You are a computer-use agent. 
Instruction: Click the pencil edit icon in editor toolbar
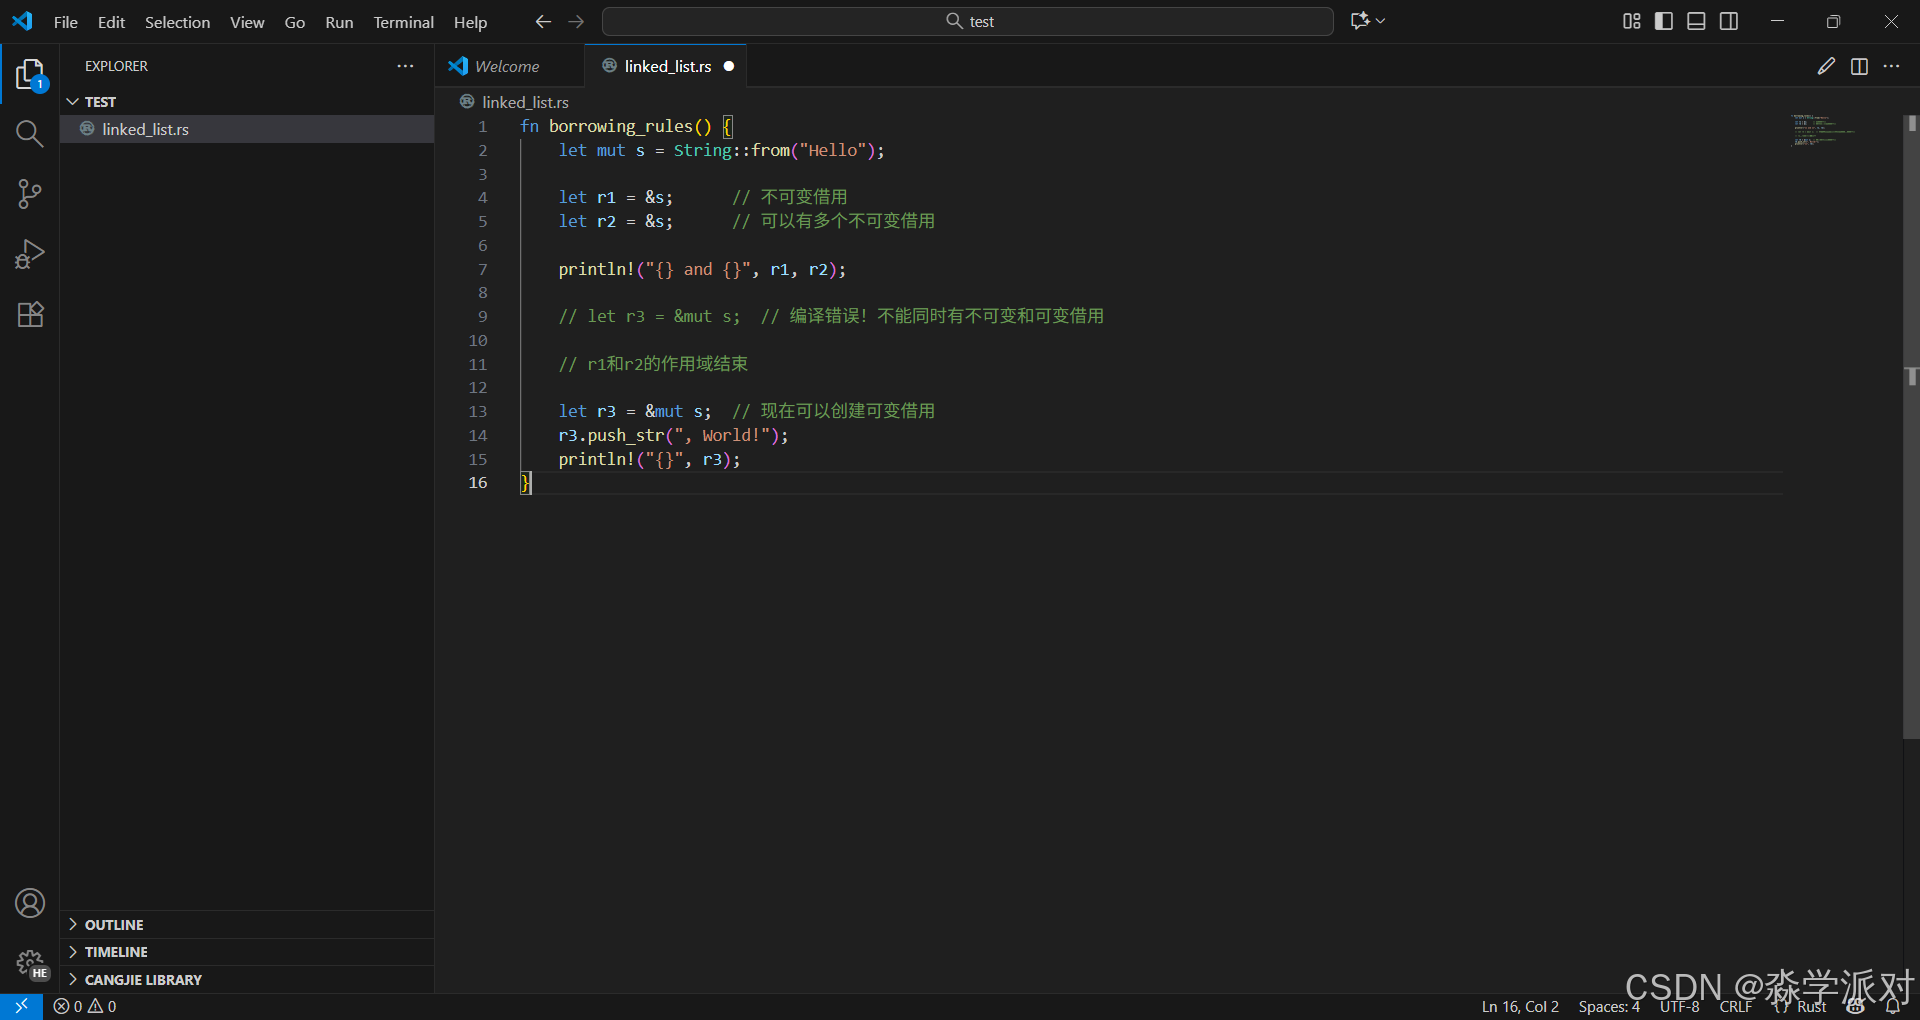tap(1826, 66)
